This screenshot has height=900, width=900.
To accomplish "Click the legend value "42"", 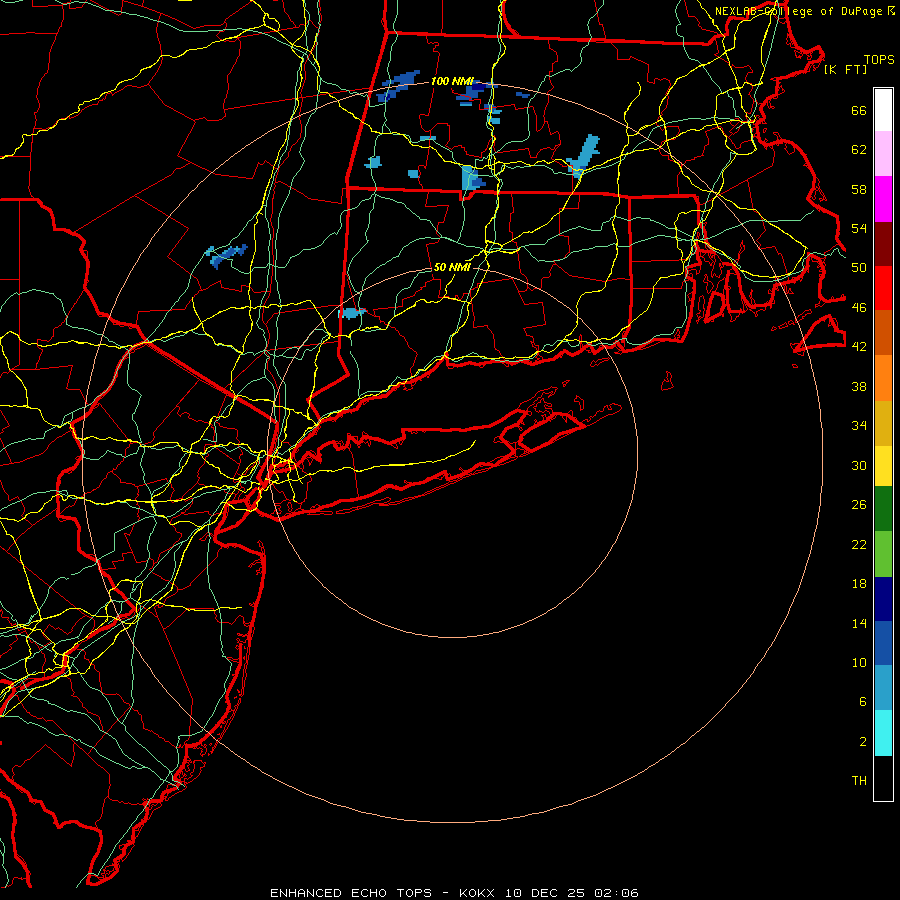I will click(x=859, y=346).
